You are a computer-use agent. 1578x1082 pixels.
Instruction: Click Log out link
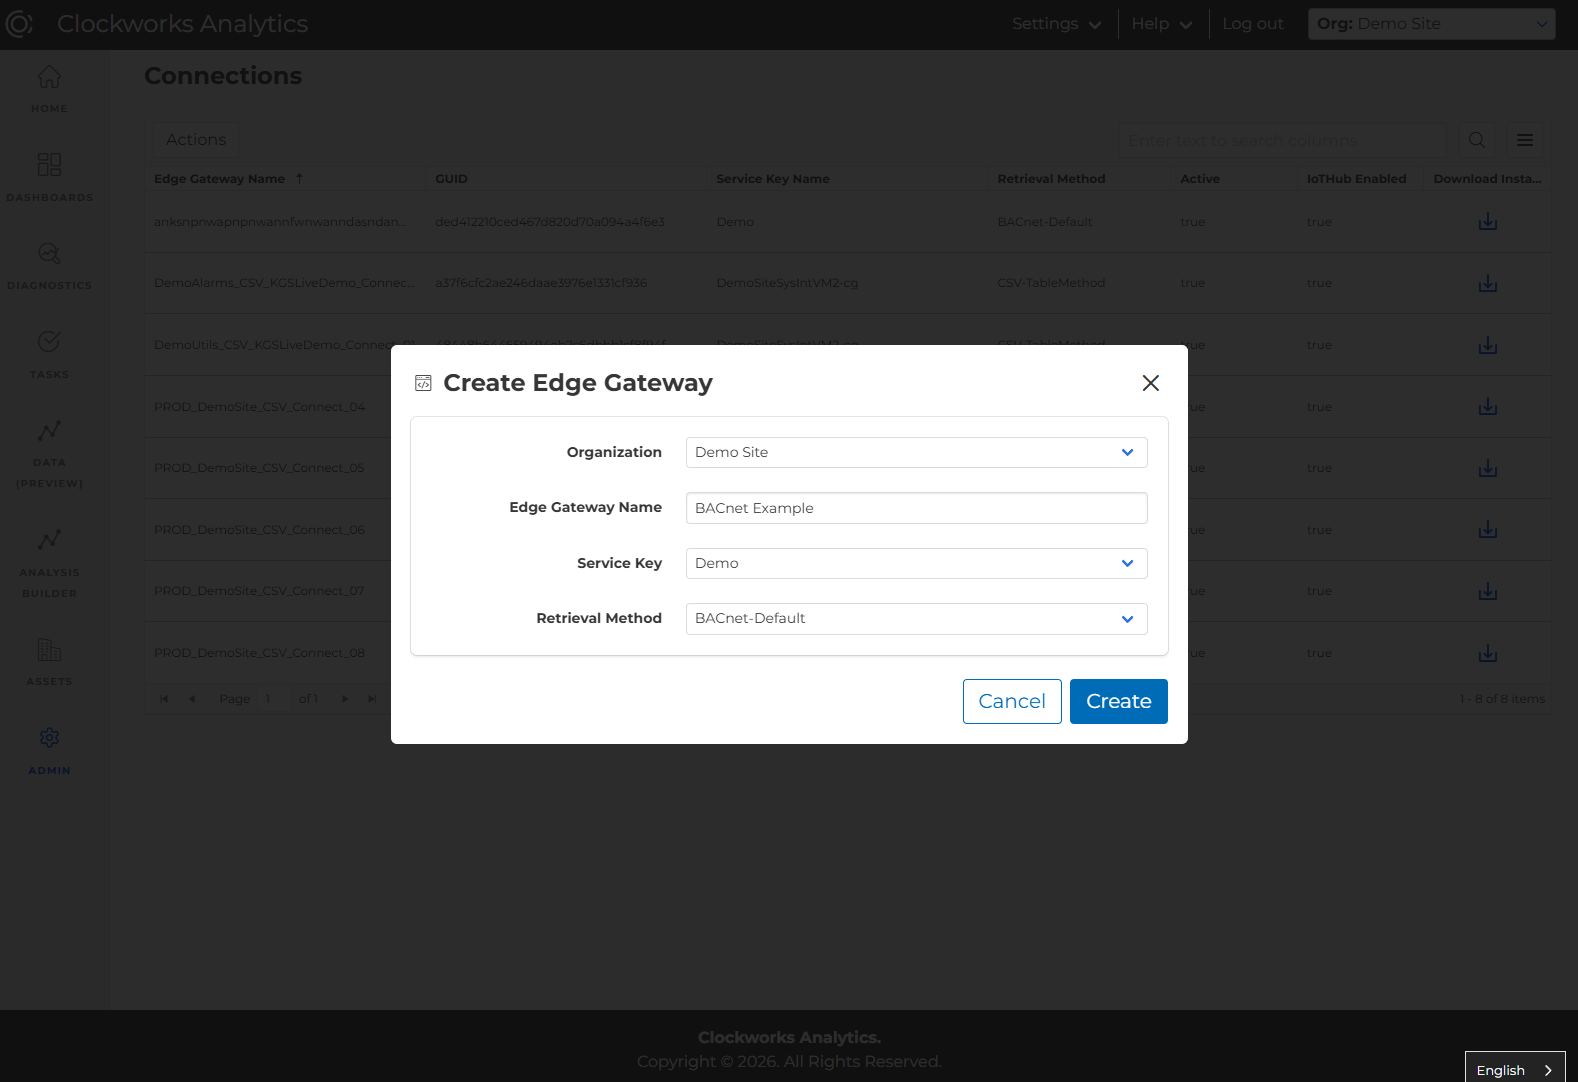click(x=1253, y=24)
